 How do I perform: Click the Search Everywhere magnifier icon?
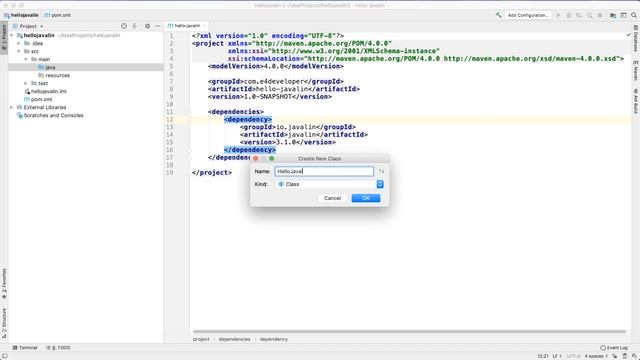coord(634,15)
